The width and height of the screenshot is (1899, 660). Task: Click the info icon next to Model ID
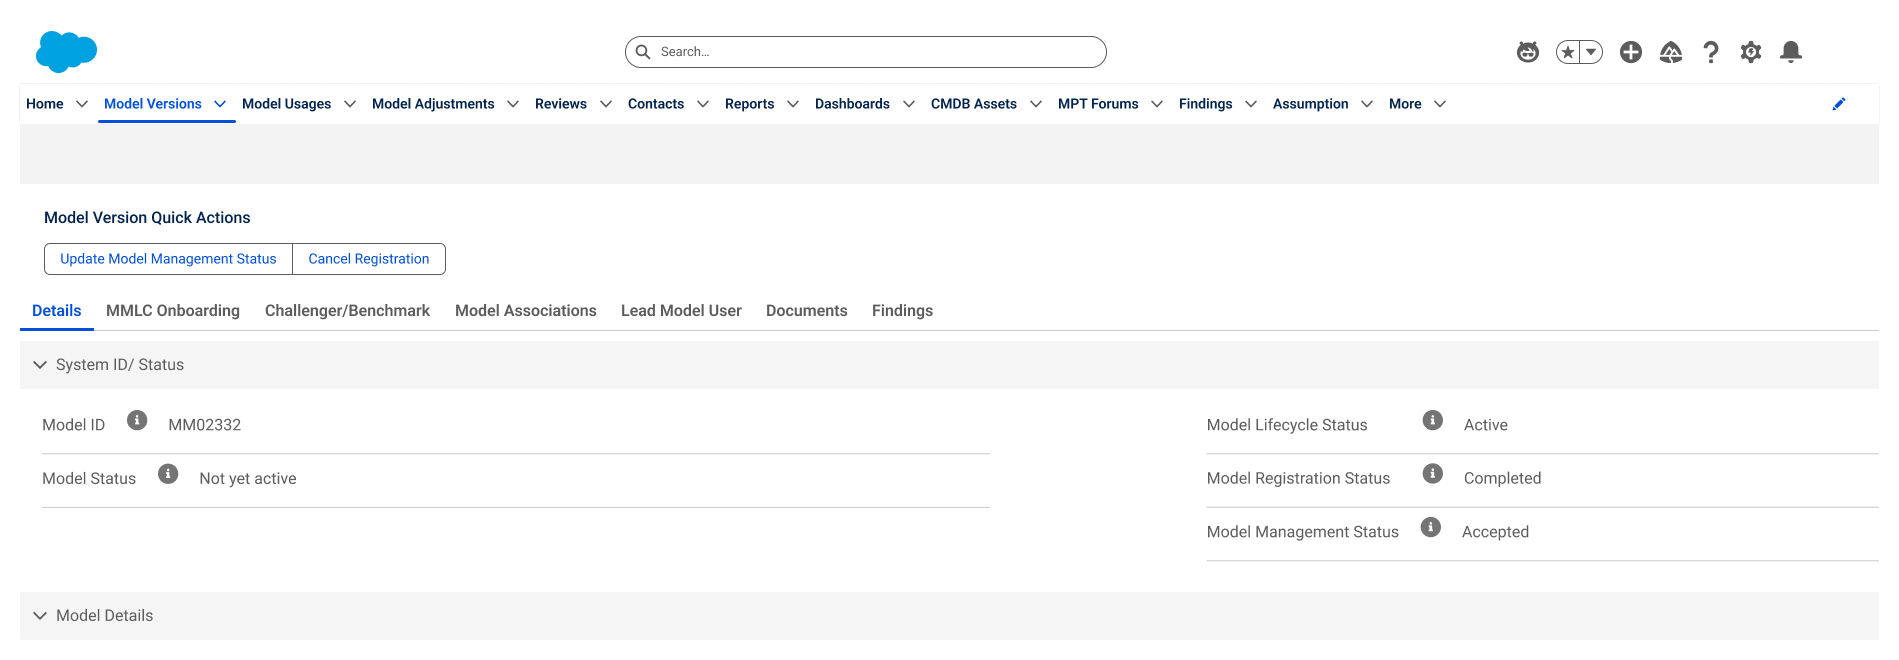click(137, 420)
